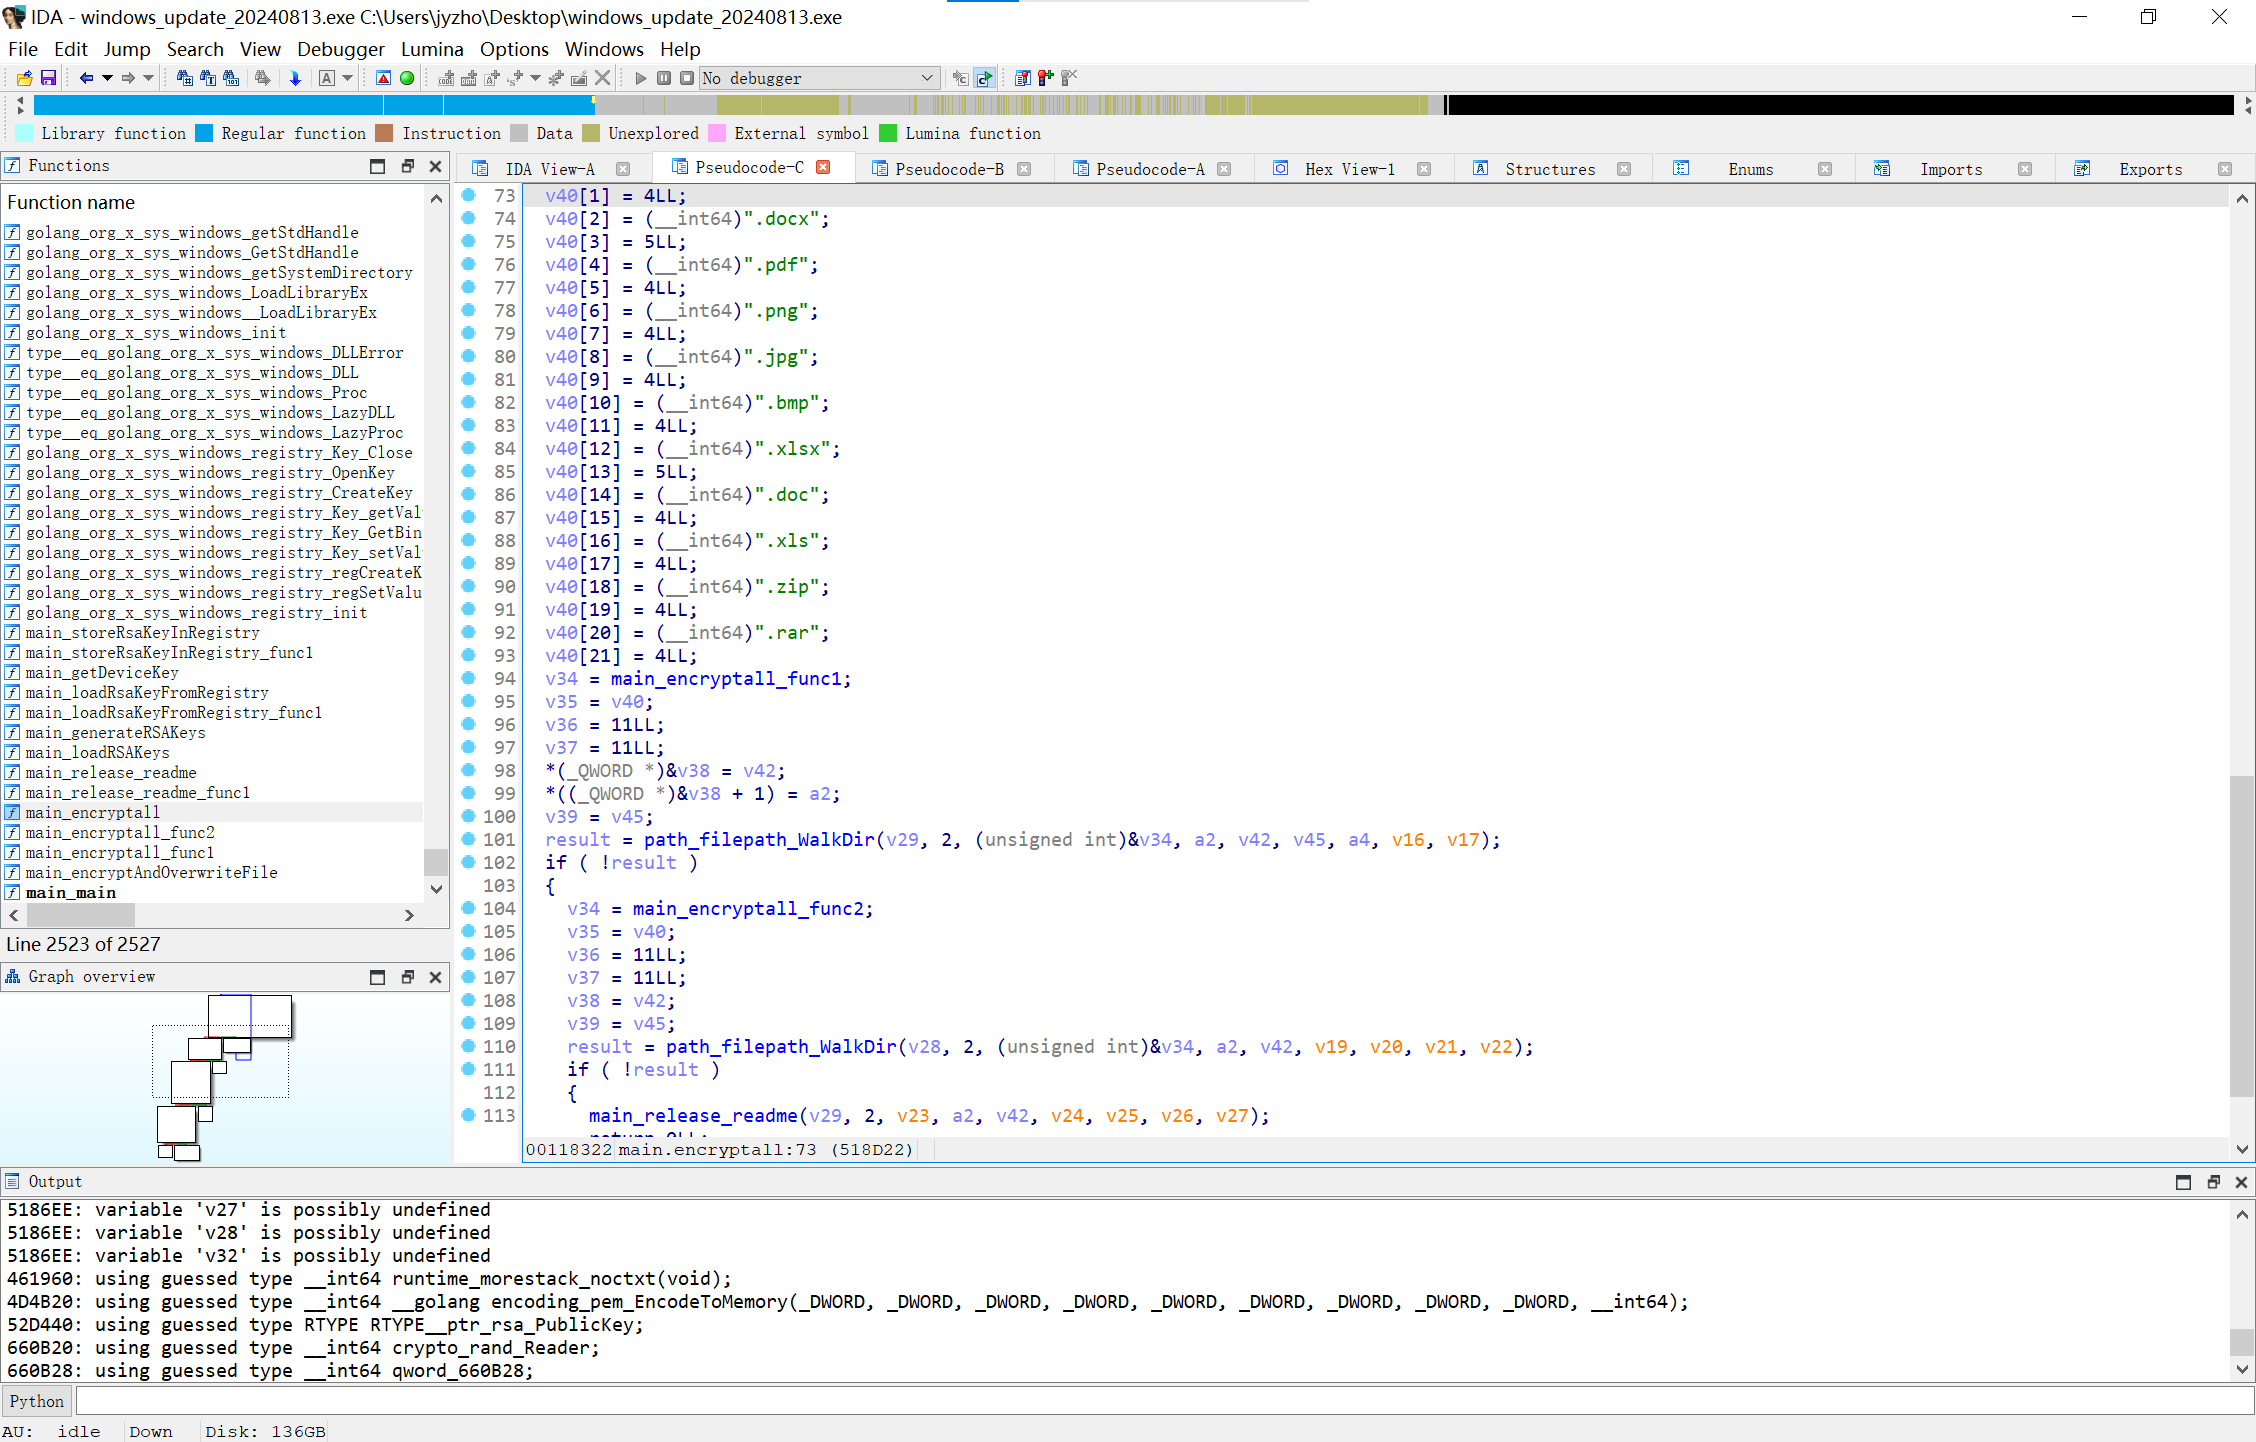Click the blue down arrow toolbar icon
This screenshot has width=2256, height=1442.
tap(295, 78)
